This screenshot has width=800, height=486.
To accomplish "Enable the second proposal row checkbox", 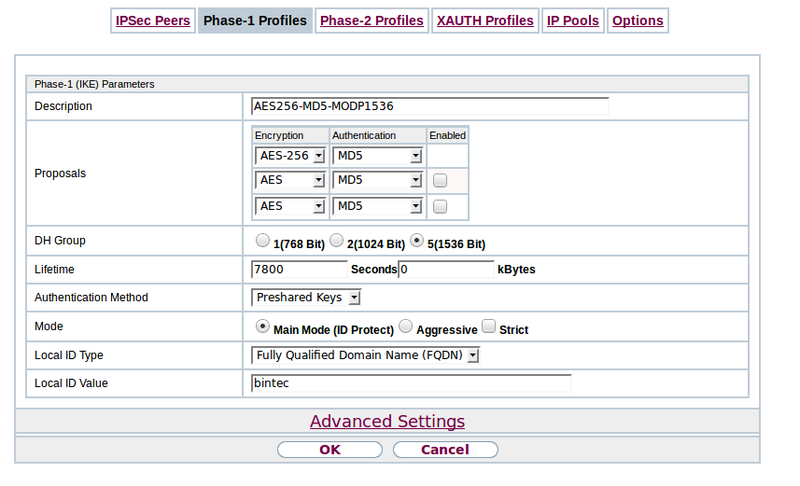I will 440,181.
